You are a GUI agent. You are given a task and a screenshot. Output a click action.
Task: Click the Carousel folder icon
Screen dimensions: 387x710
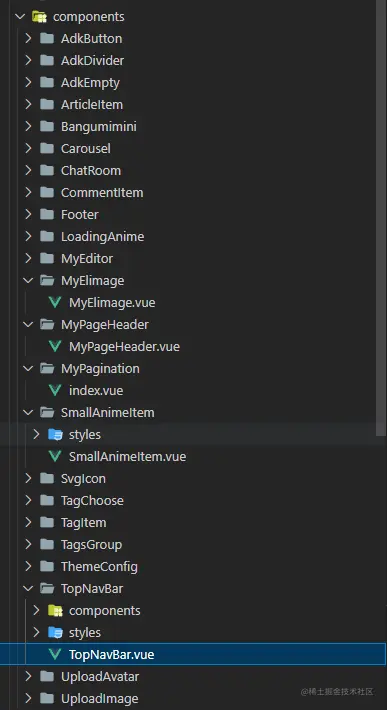point(47,149)
